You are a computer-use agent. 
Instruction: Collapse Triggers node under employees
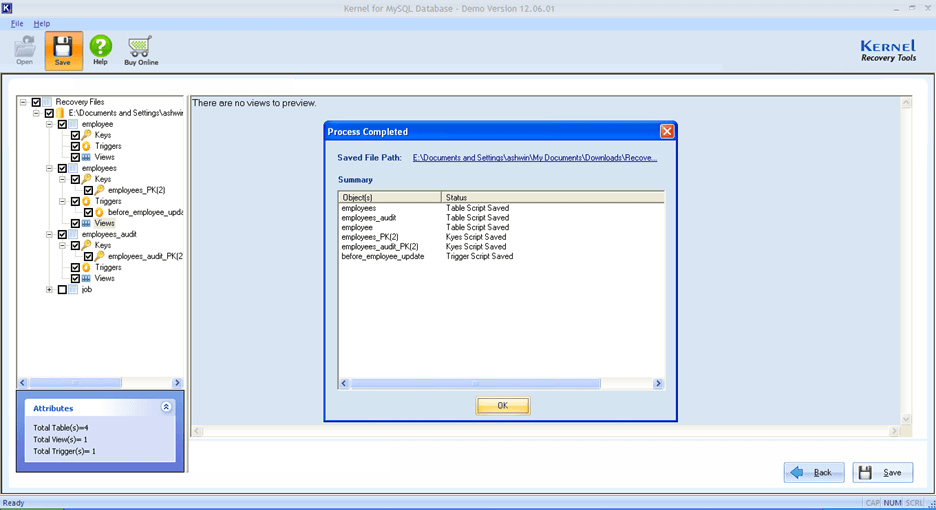point(63,201)
